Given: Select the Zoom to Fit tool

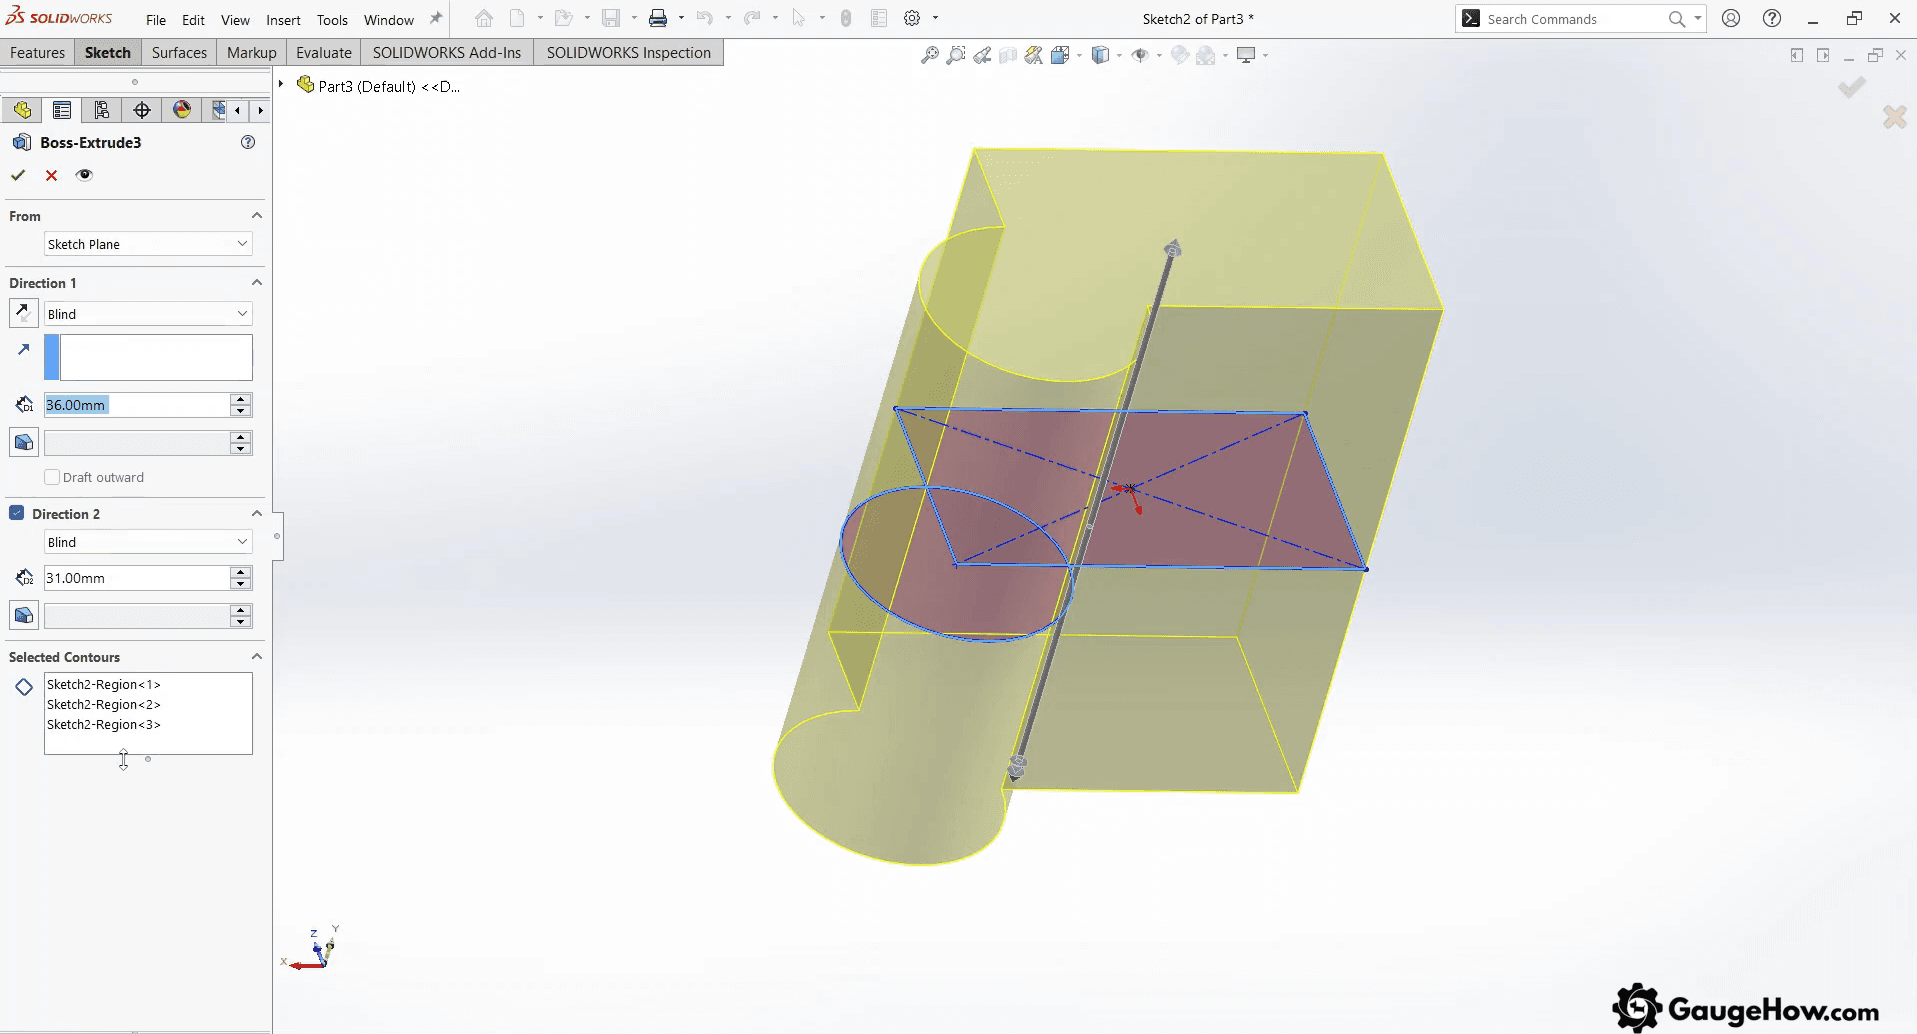Looking at the screenshot, I should coord(929,55).
